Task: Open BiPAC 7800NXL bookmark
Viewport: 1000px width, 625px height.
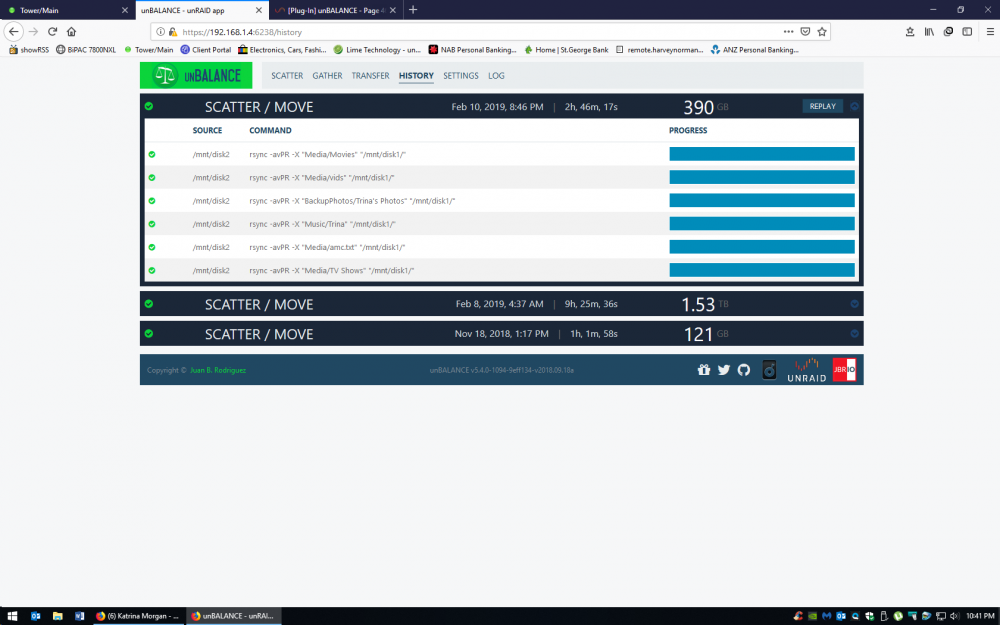Action: point(86,50)
